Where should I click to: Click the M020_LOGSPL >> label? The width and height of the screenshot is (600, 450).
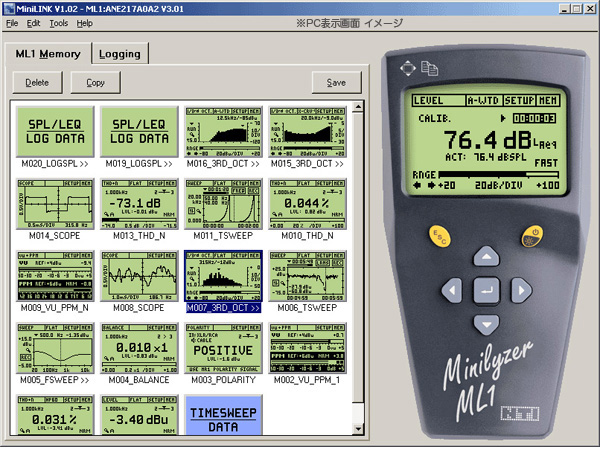click(55, 164)
